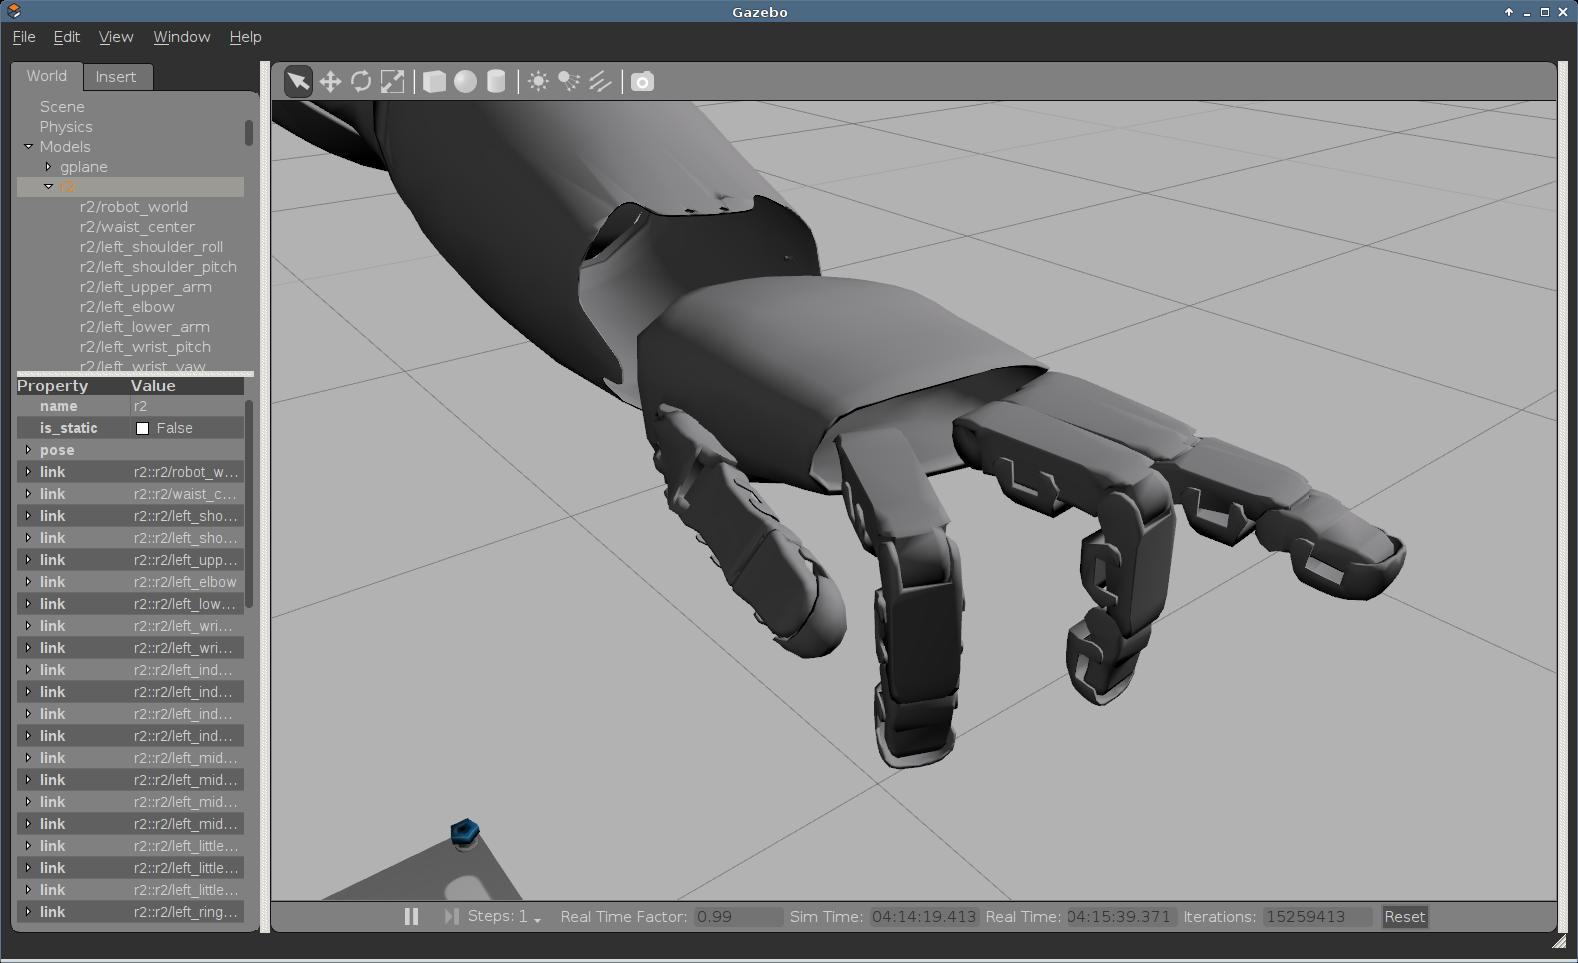
Task: Open the Edit menu
Action: (67, 37)
